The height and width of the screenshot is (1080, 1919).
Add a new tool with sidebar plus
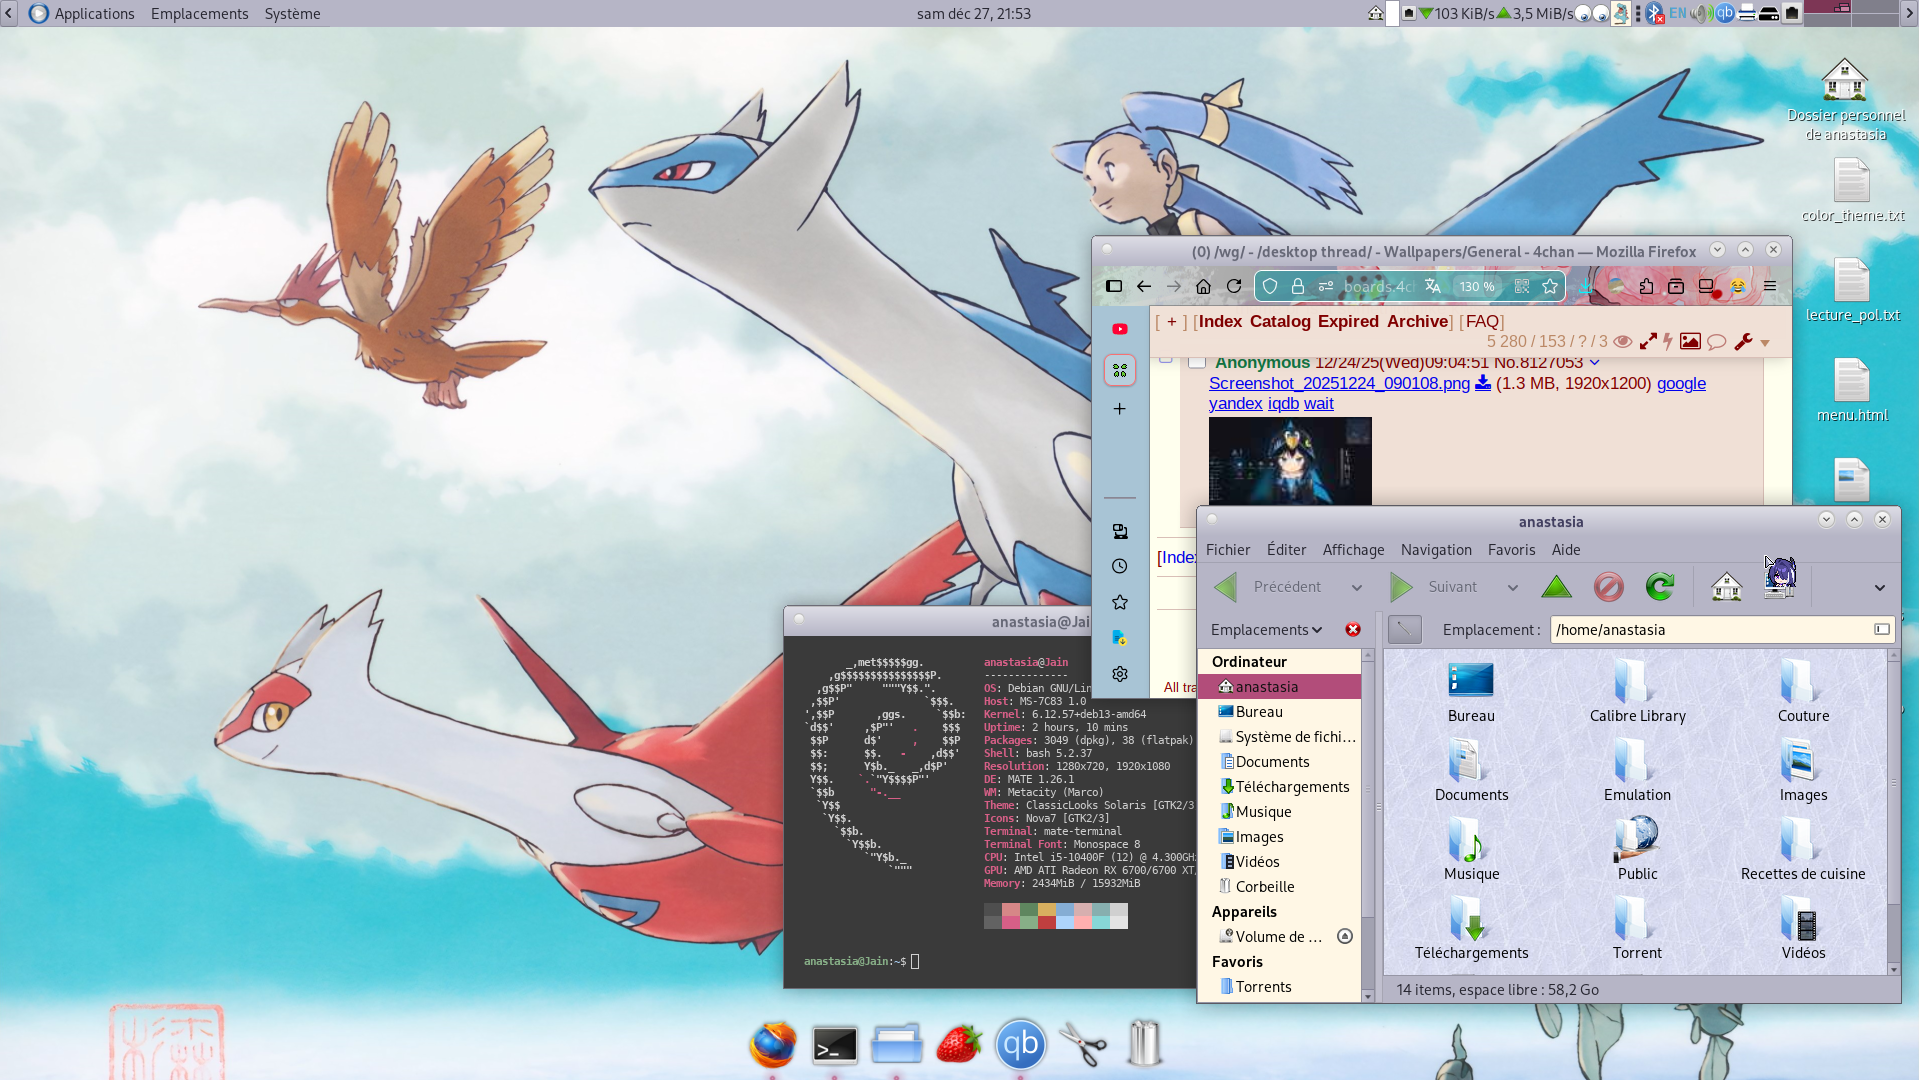pos(1120,409)
